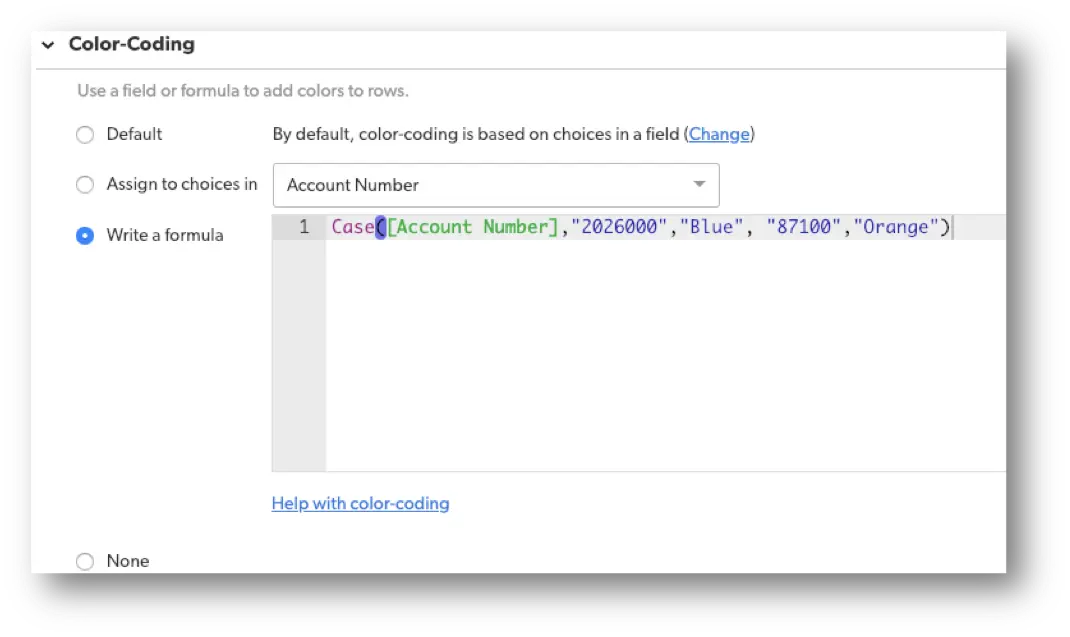Viewport: 1070px width, 637px height.
Task: Open Help with color-coding
Action: click(360, 503)
